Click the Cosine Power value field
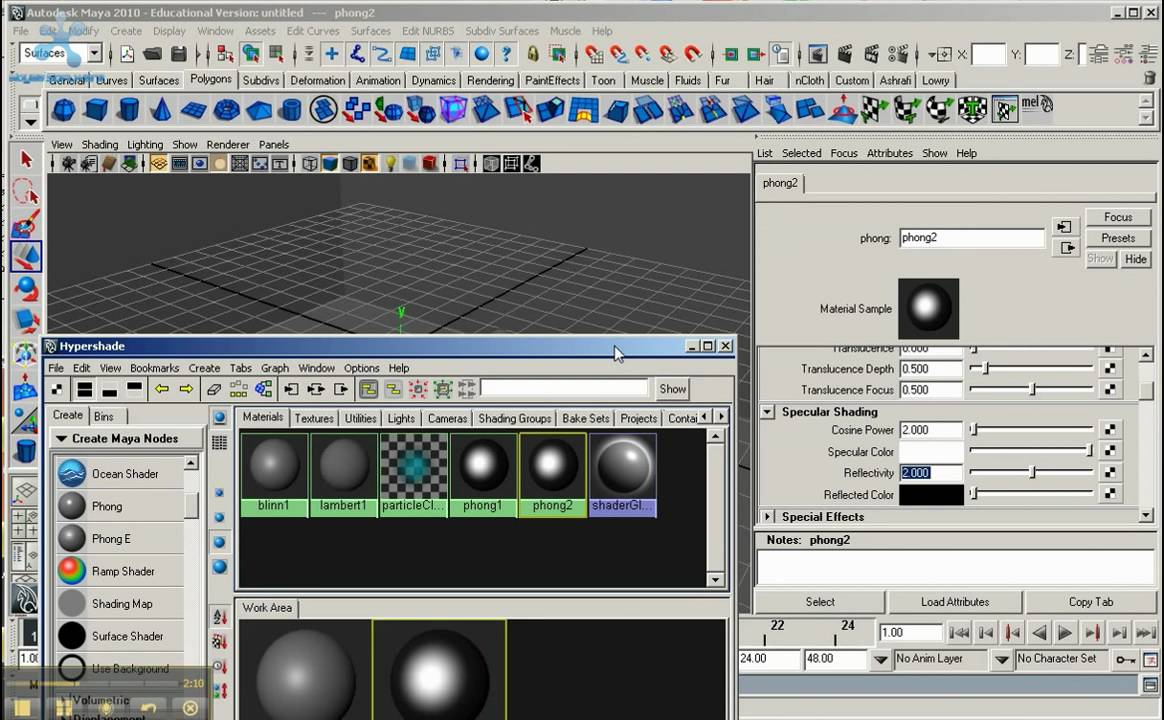Viewport: 1164px width, 720px height. point(931,430)
